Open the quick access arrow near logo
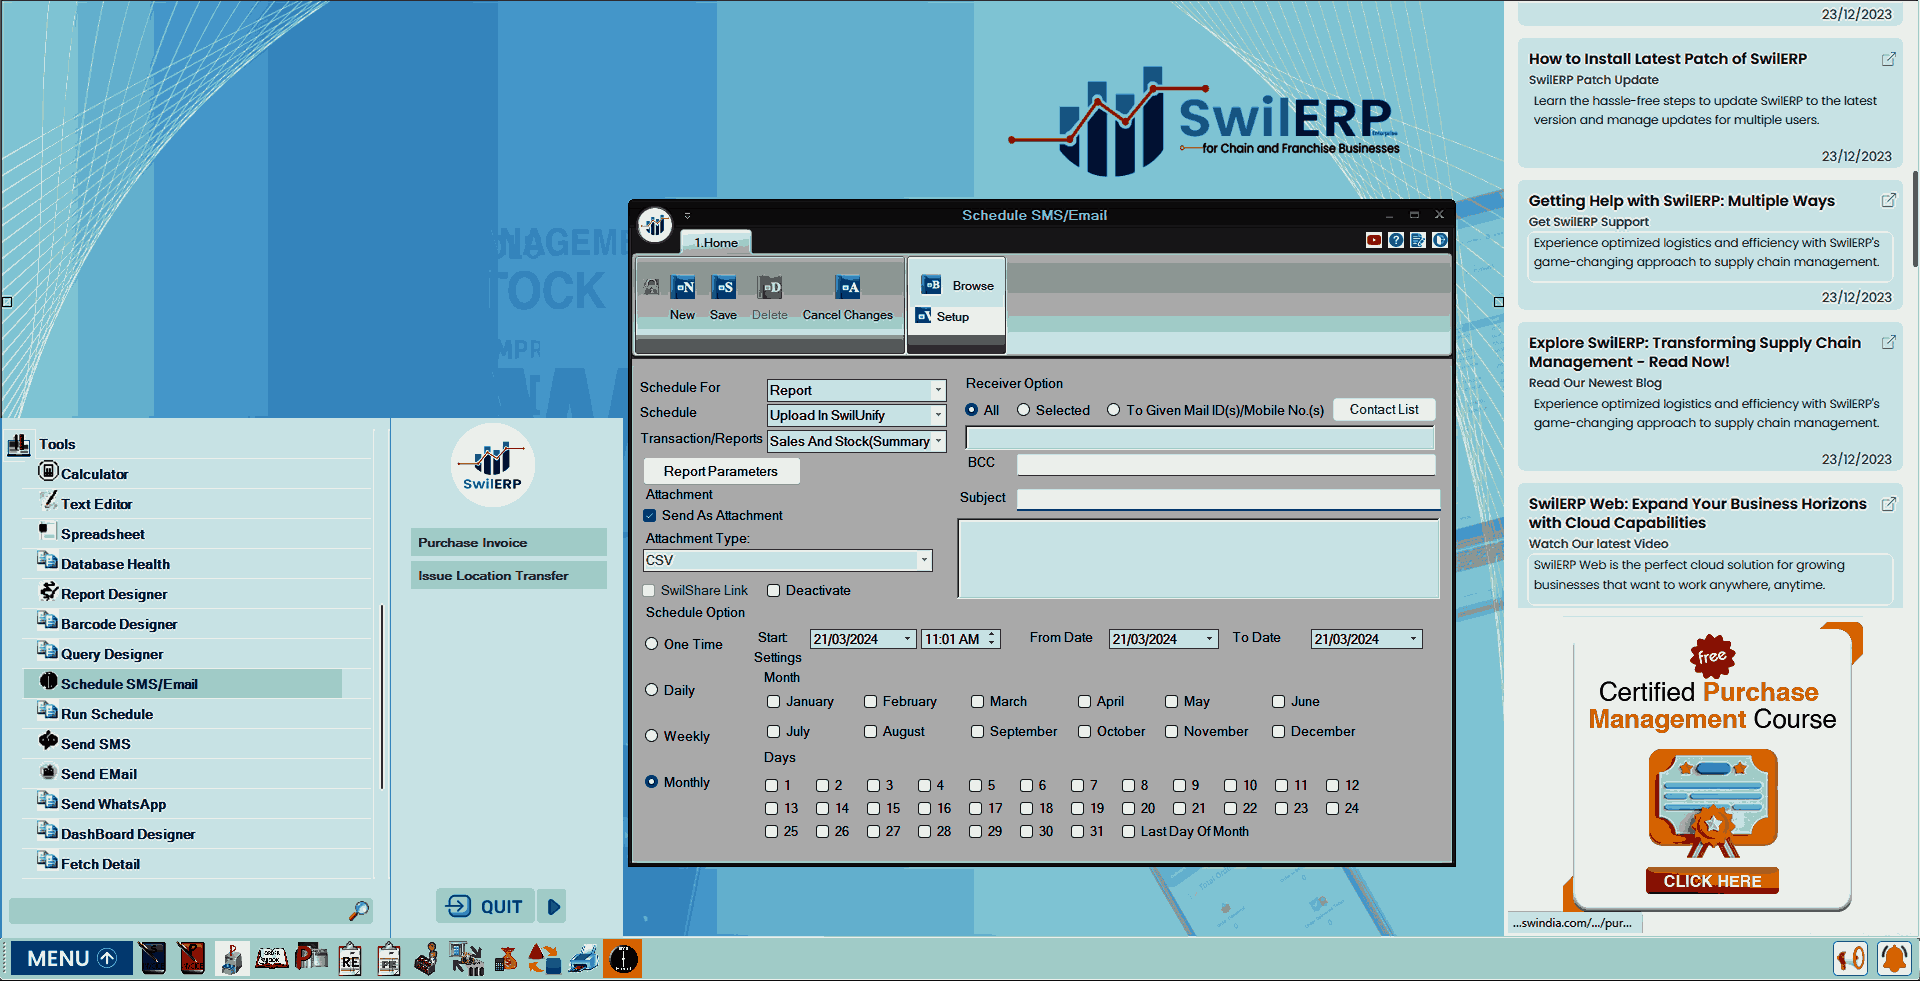Image resolution: width=1920 pixels, height=981 pixels. [x=687, y=215]
